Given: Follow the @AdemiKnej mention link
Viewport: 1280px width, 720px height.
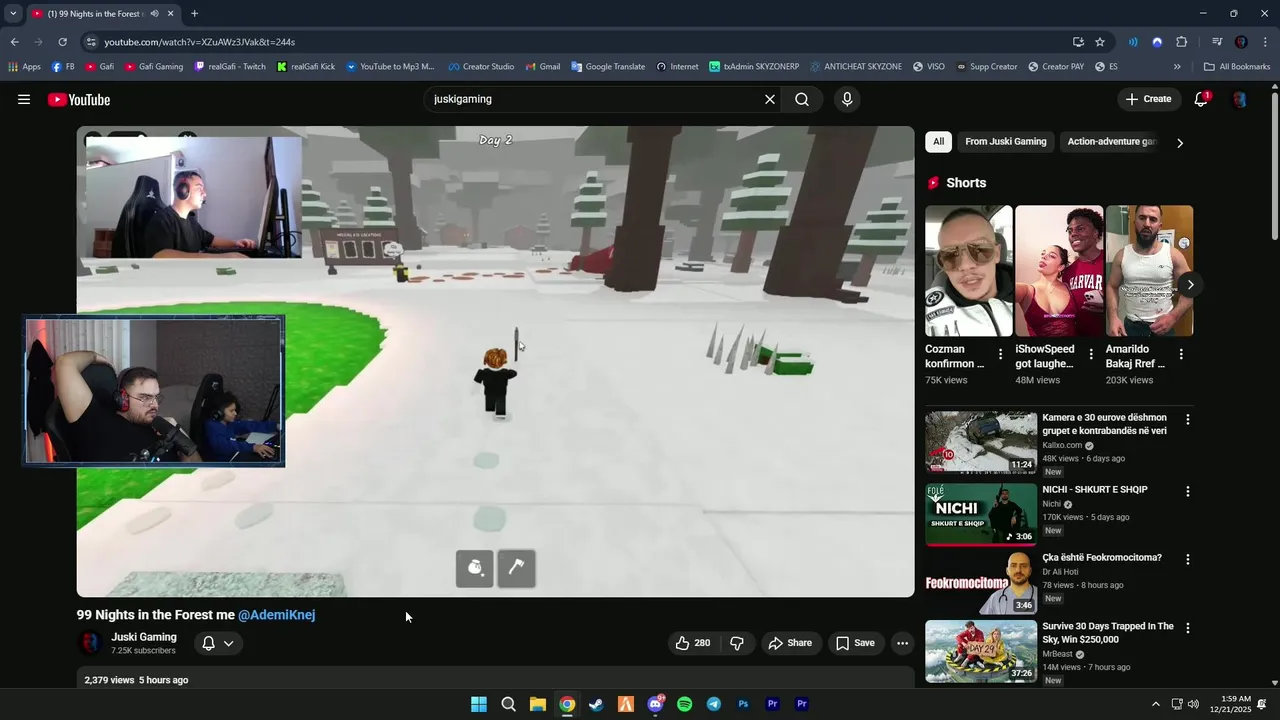Looking at the screenshot, I should click(x=277, y=615).
